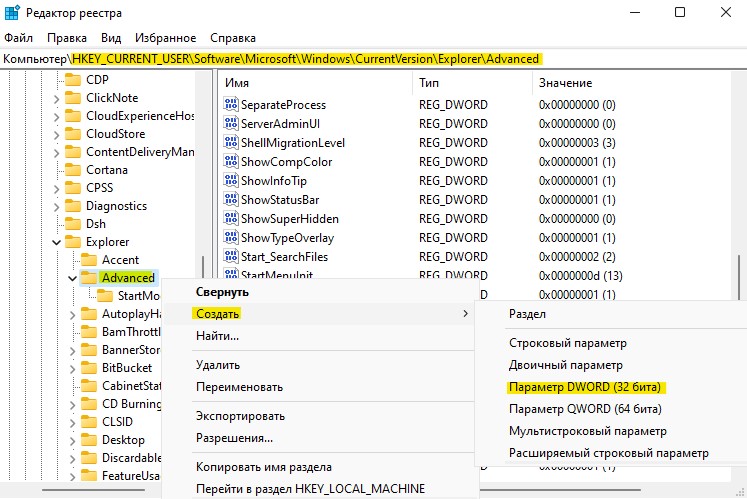
Task: Click the Advanced folder icon
Action: tap(89, 277)
